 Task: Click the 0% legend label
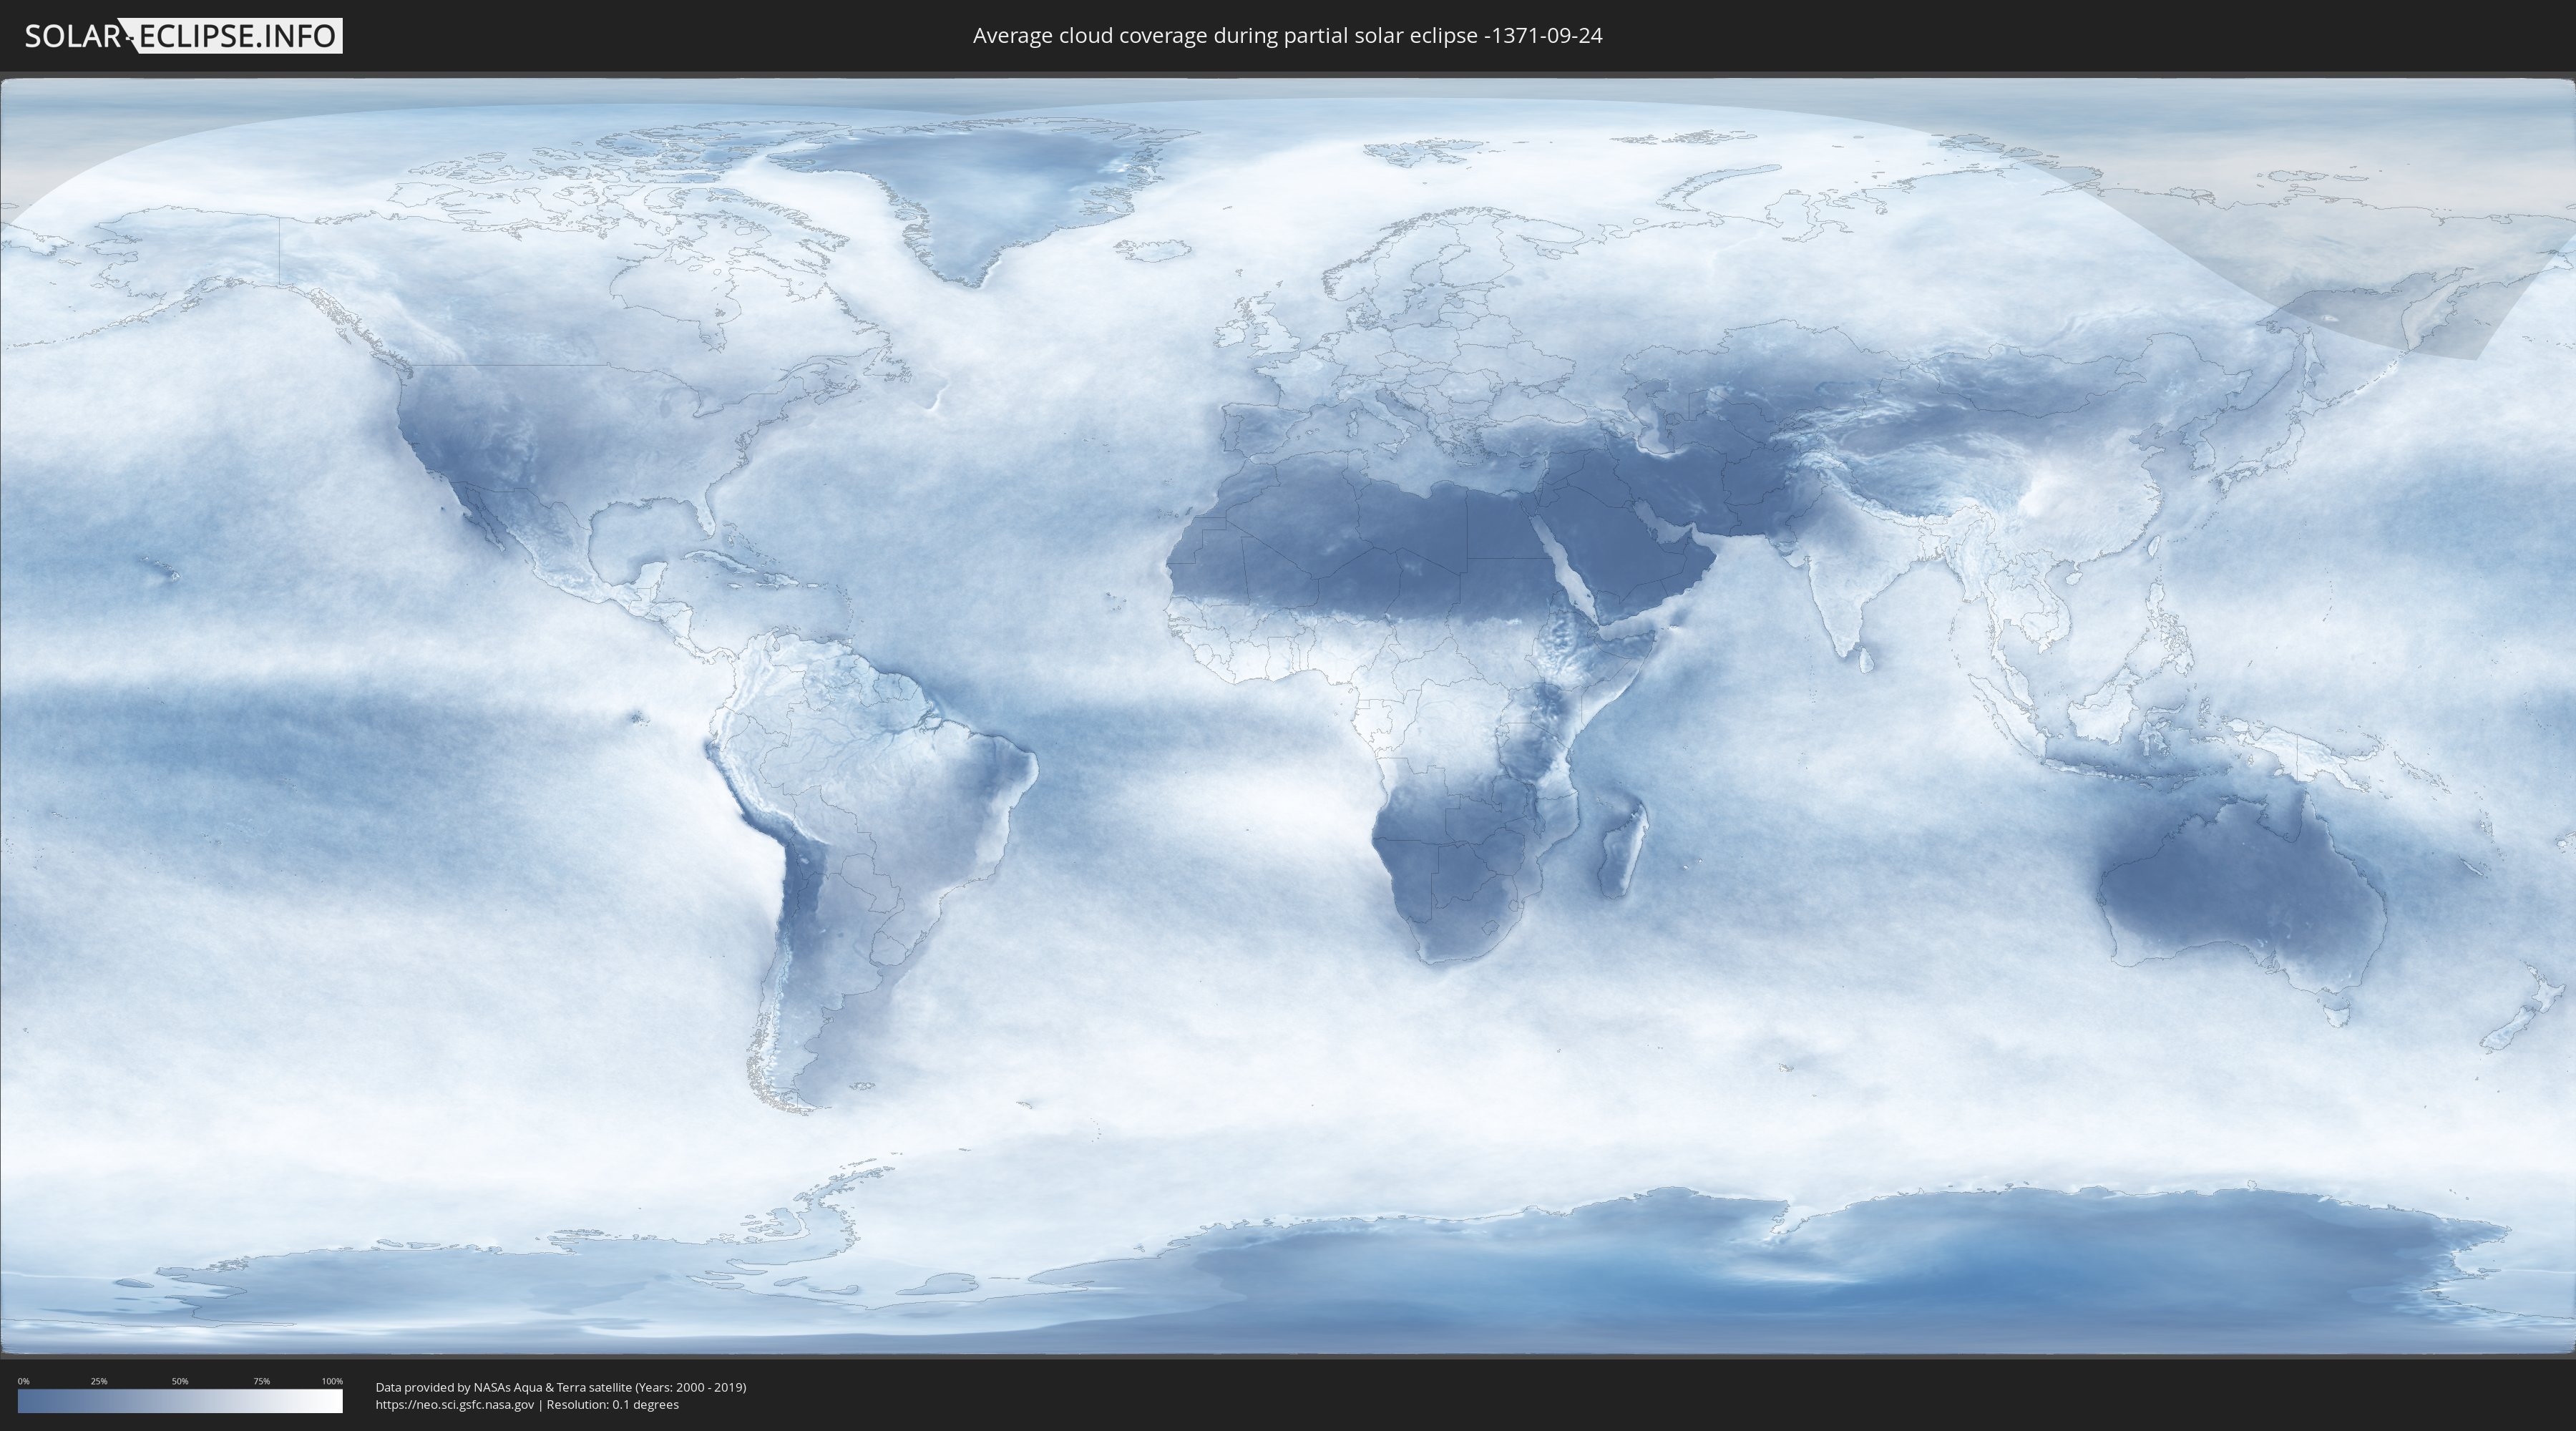pyautogui.click(x=23, y=1381)
